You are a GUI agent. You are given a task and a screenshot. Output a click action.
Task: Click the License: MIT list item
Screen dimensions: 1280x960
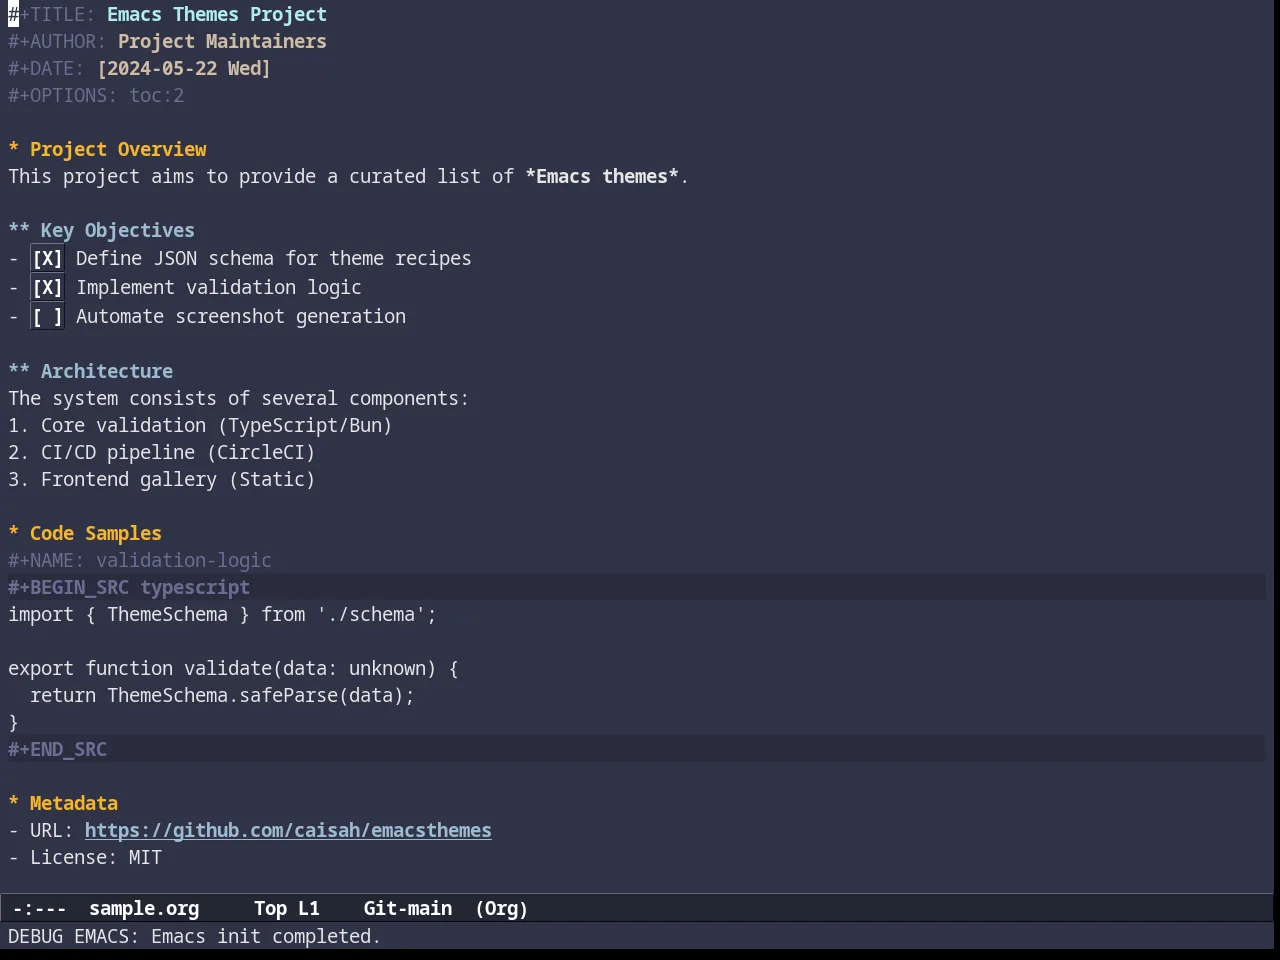pos(85,857)
